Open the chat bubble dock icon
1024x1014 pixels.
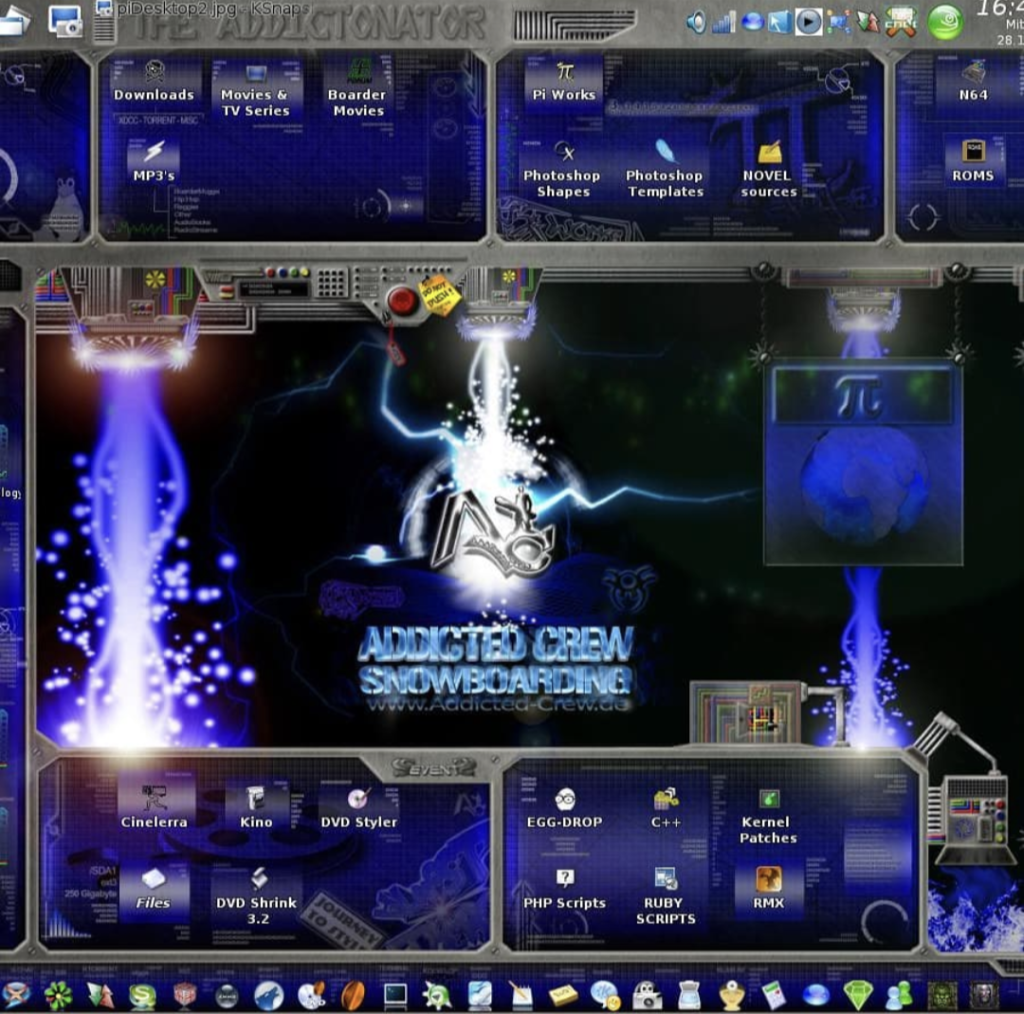(x=605, y=996)
